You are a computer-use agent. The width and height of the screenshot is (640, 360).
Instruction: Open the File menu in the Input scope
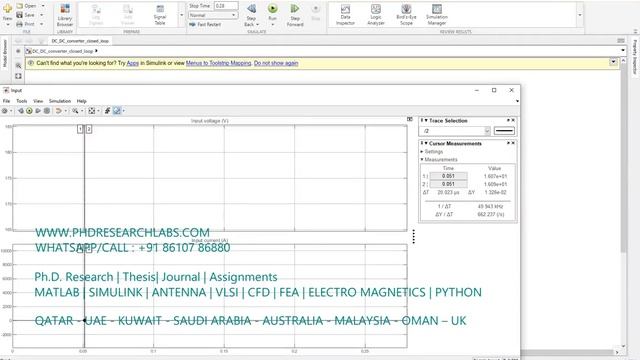tap(7, 101)
